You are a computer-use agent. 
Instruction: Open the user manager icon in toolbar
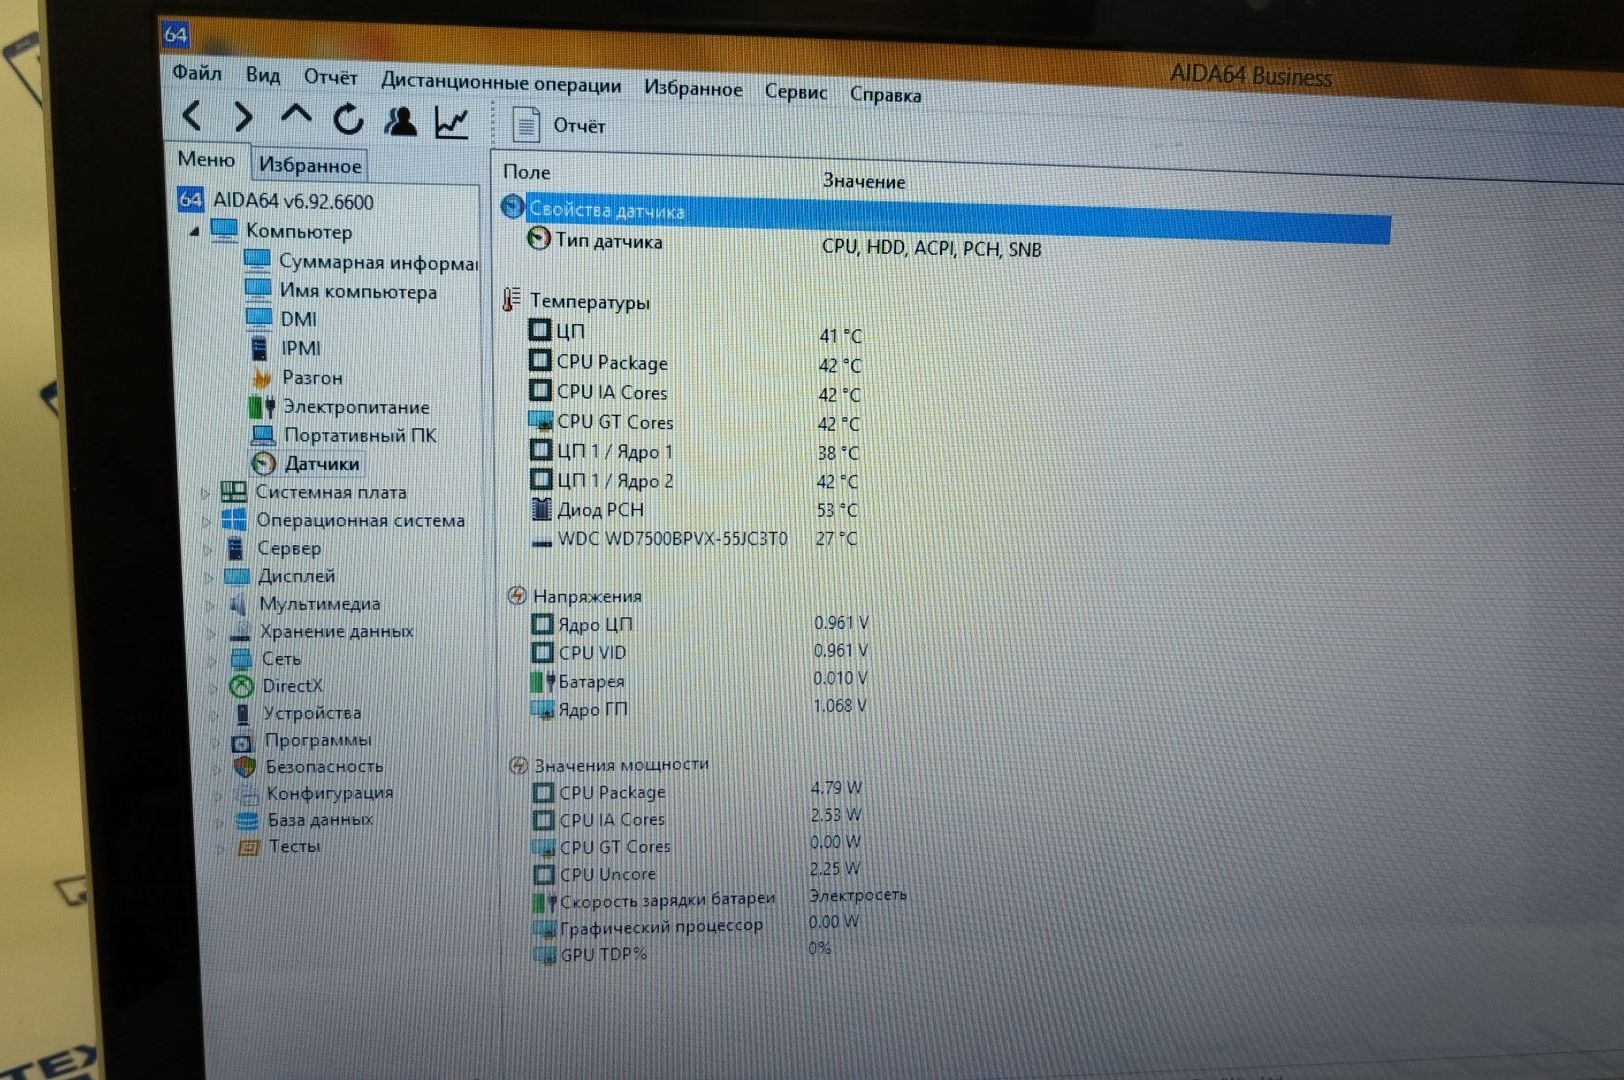pyautogui.click(x=401, y=121)
